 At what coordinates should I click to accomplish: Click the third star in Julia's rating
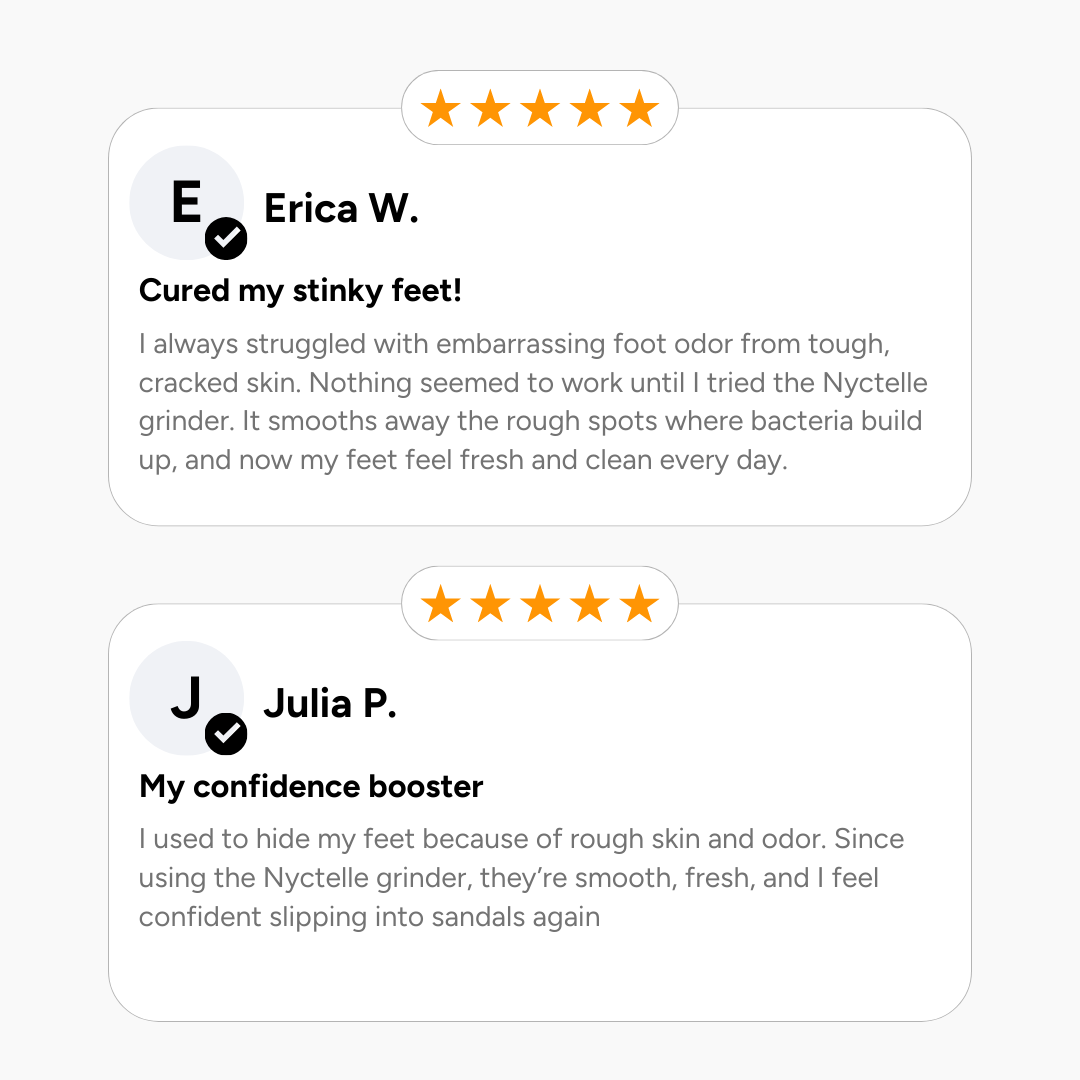pos(540,605)
